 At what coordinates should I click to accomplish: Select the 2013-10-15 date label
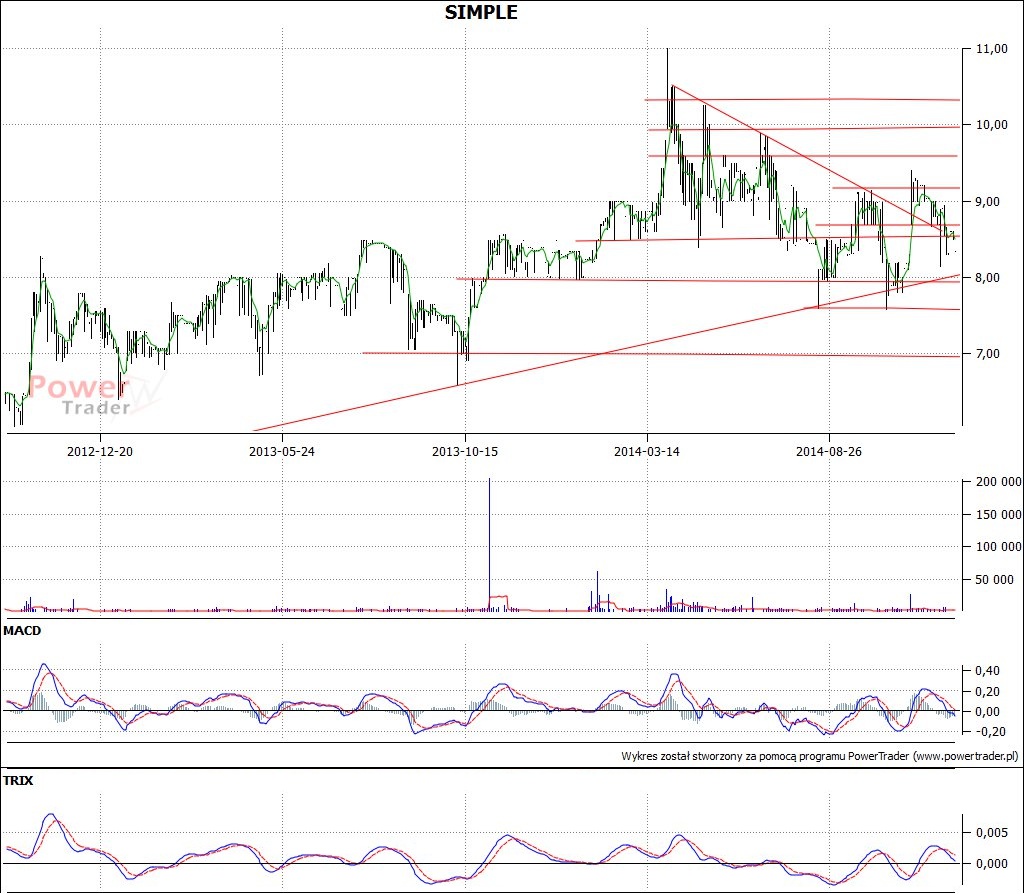tap(464, 451)
